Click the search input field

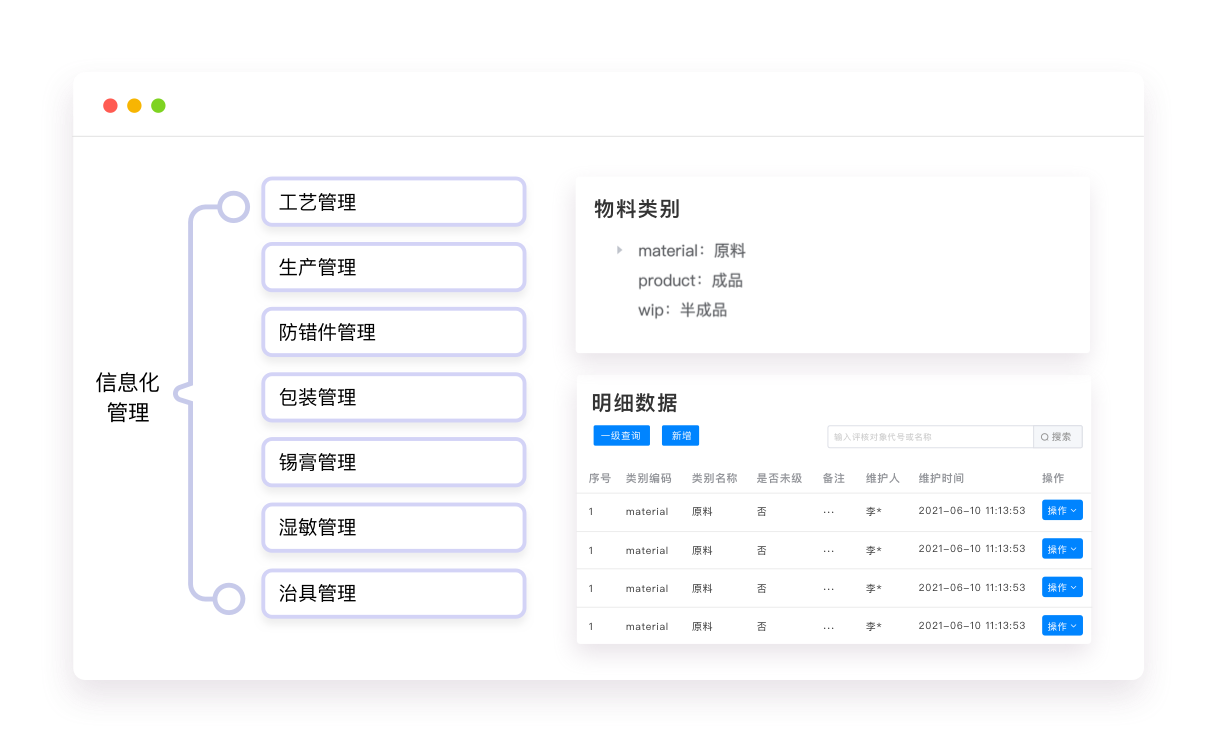[x=929, y=437]
